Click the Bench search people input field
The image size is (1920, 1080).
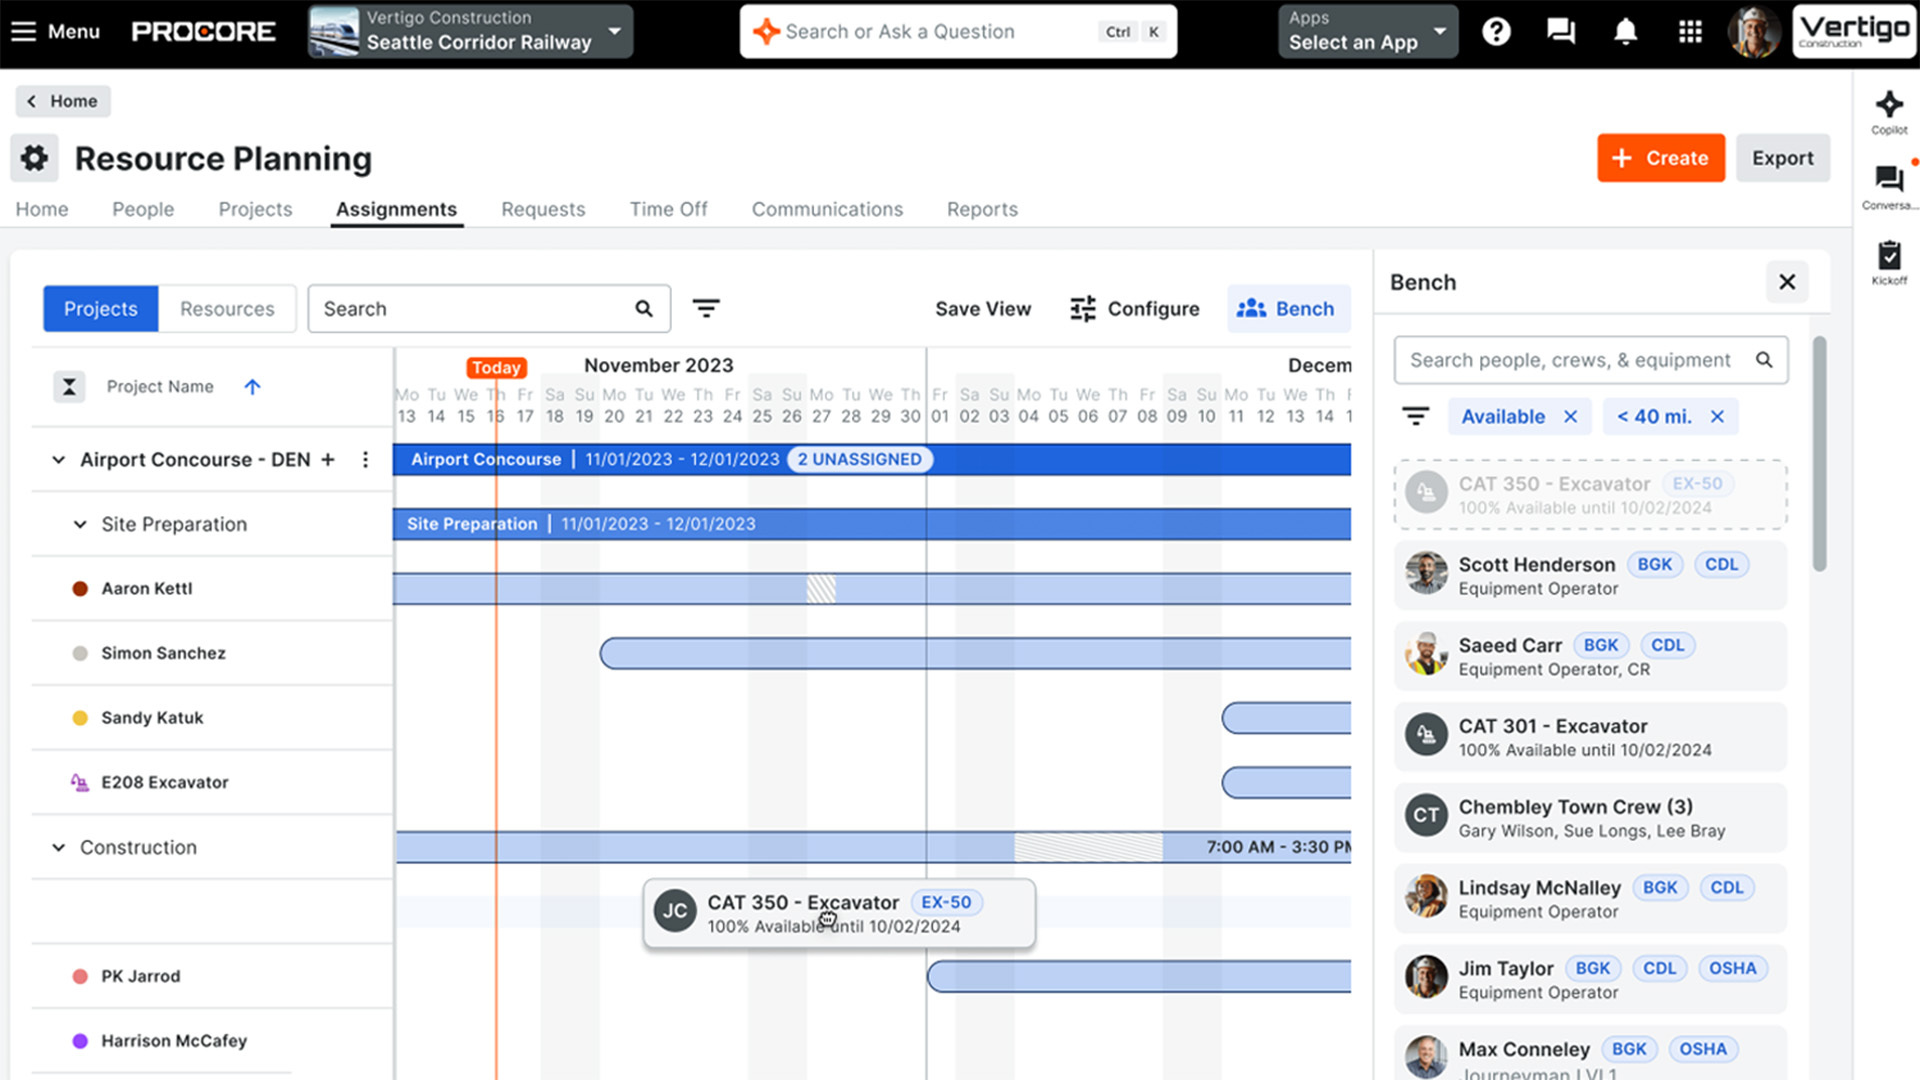click(x=1570, y=360)
